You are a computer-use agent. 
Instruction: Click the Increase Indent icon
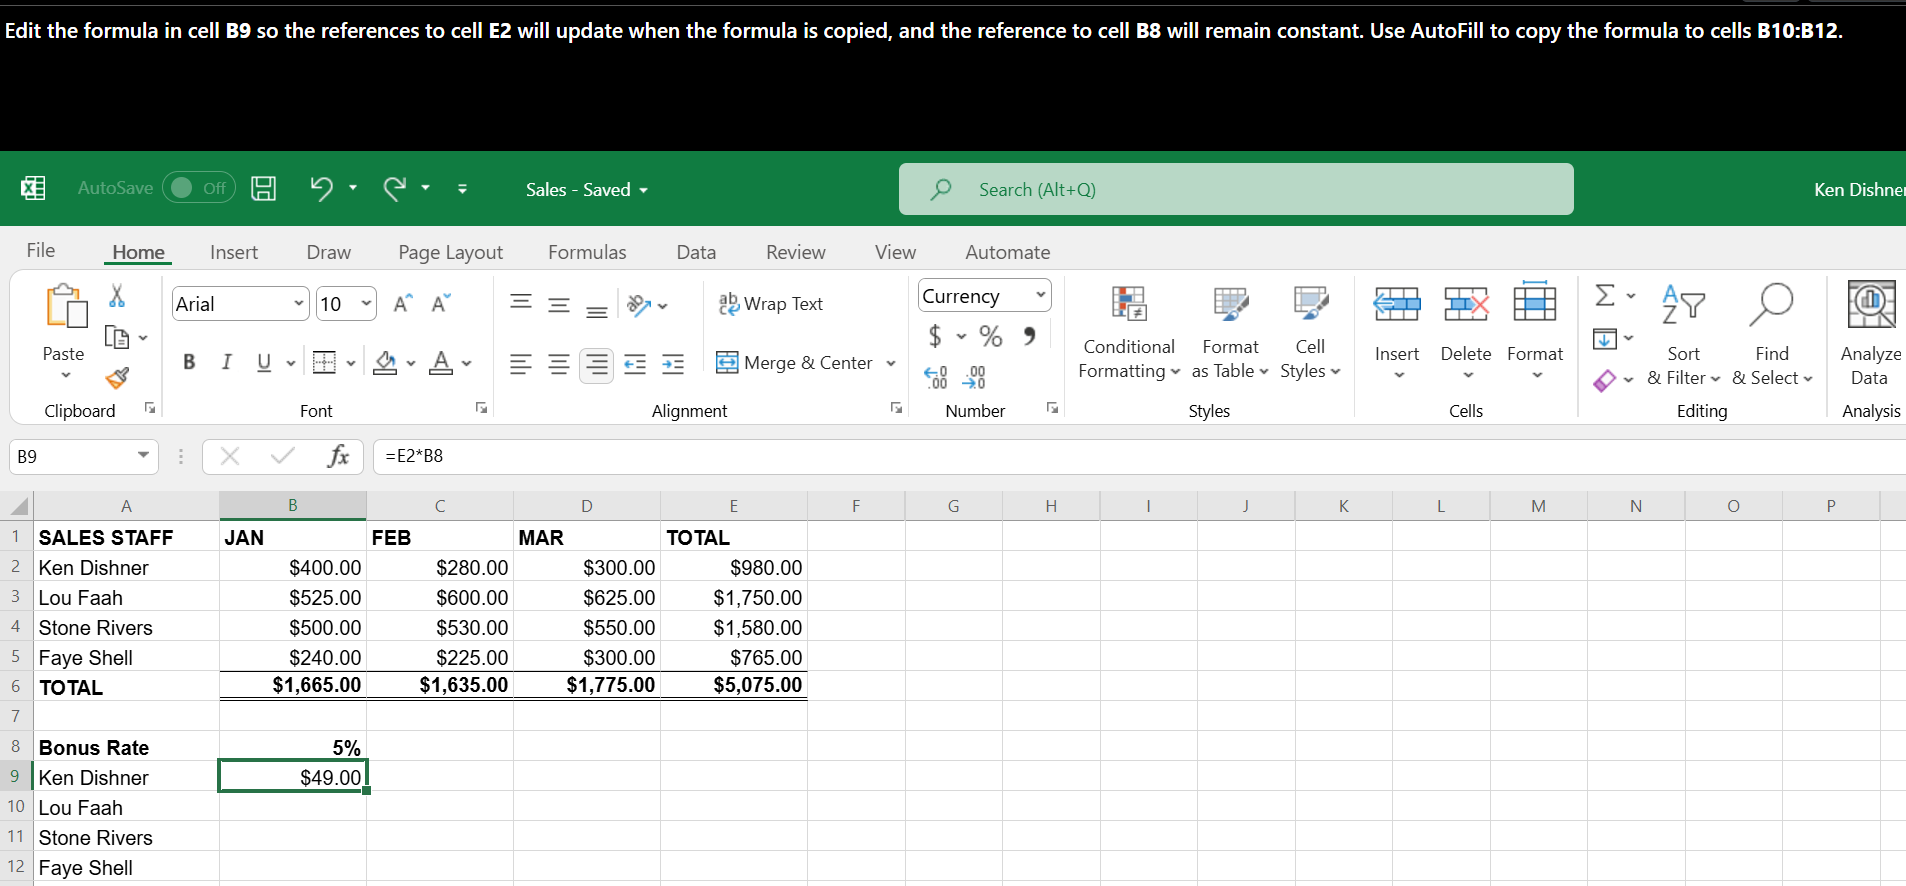673,364
